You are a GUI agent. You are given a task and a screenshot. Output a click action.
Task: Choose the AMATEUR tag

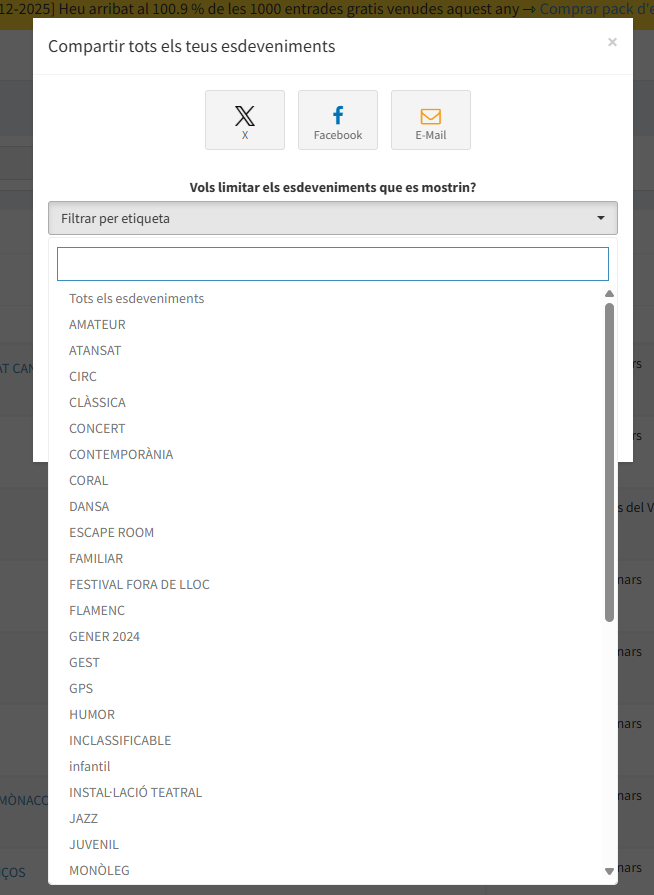(x=97, y=325)
